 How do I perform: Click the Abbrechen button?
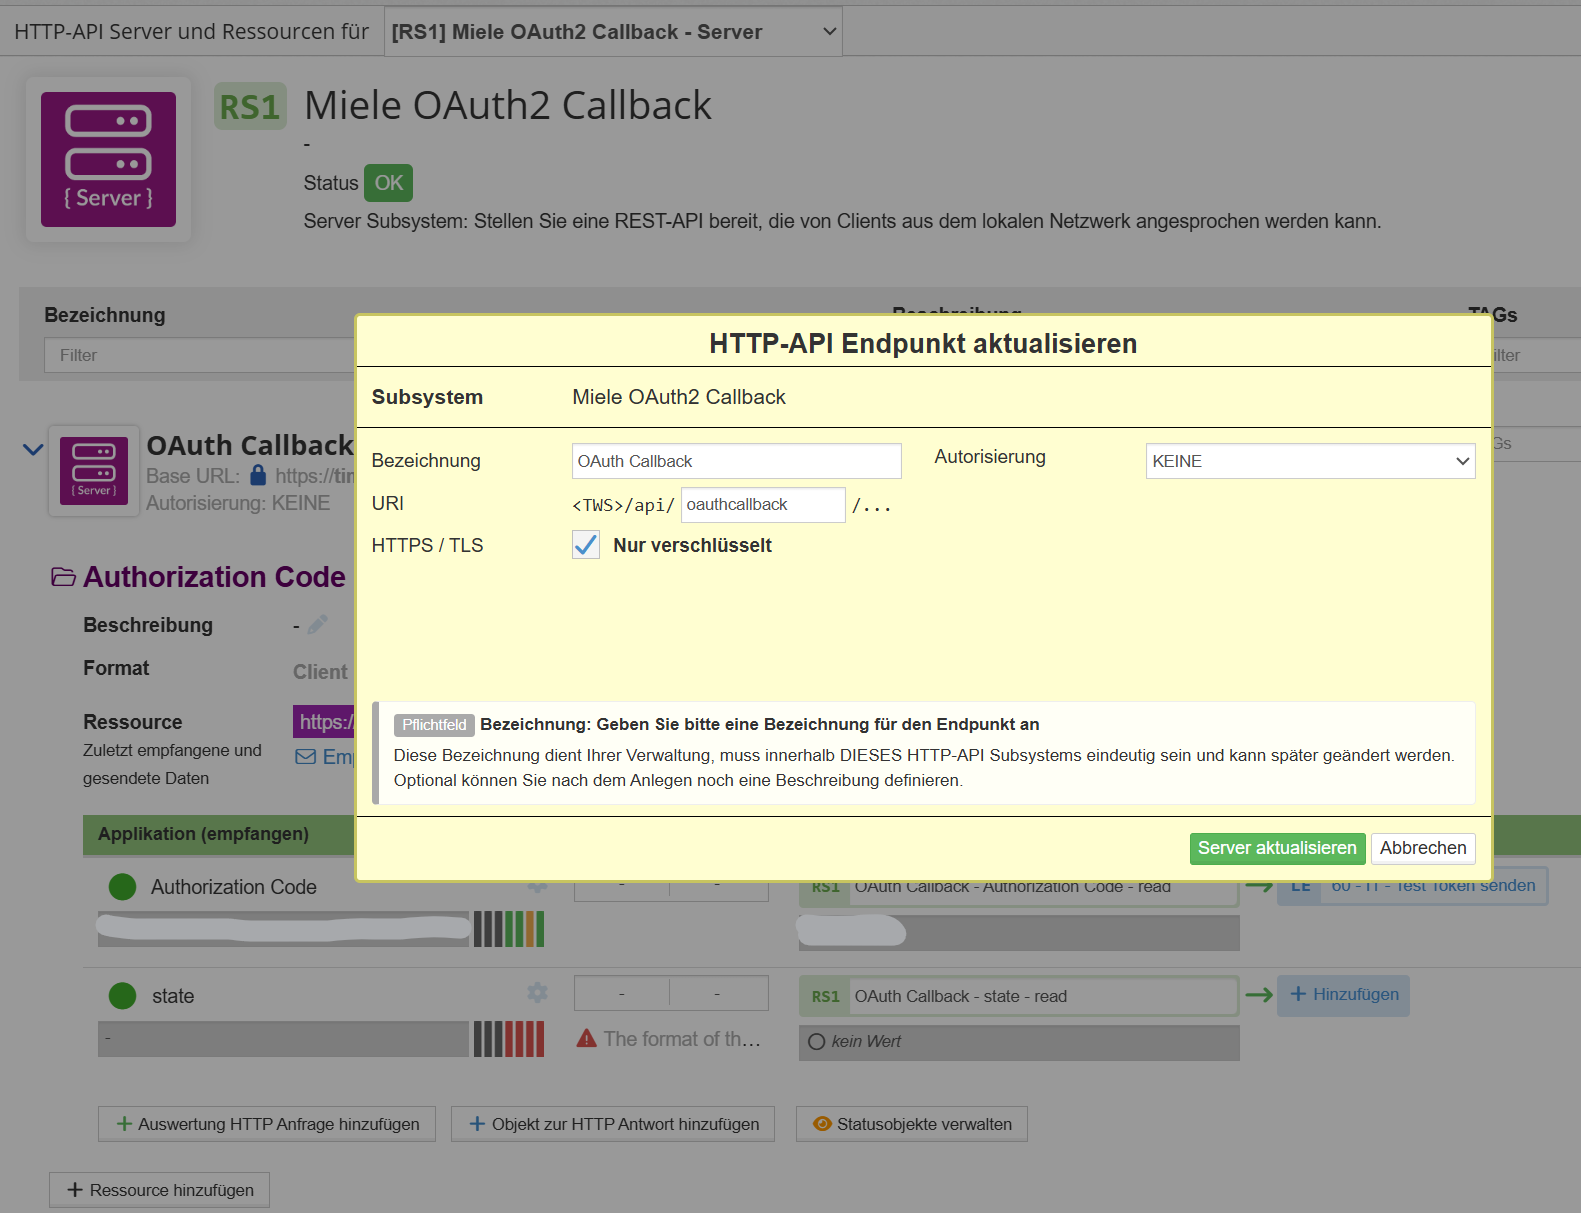[1423, 848]
